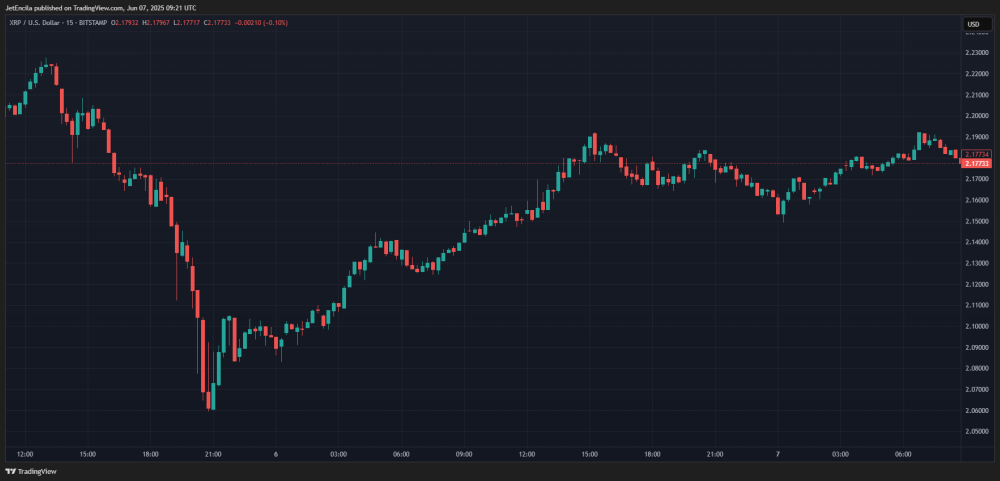Select the date marker 6 on the time axis

(x=275, y=454)
